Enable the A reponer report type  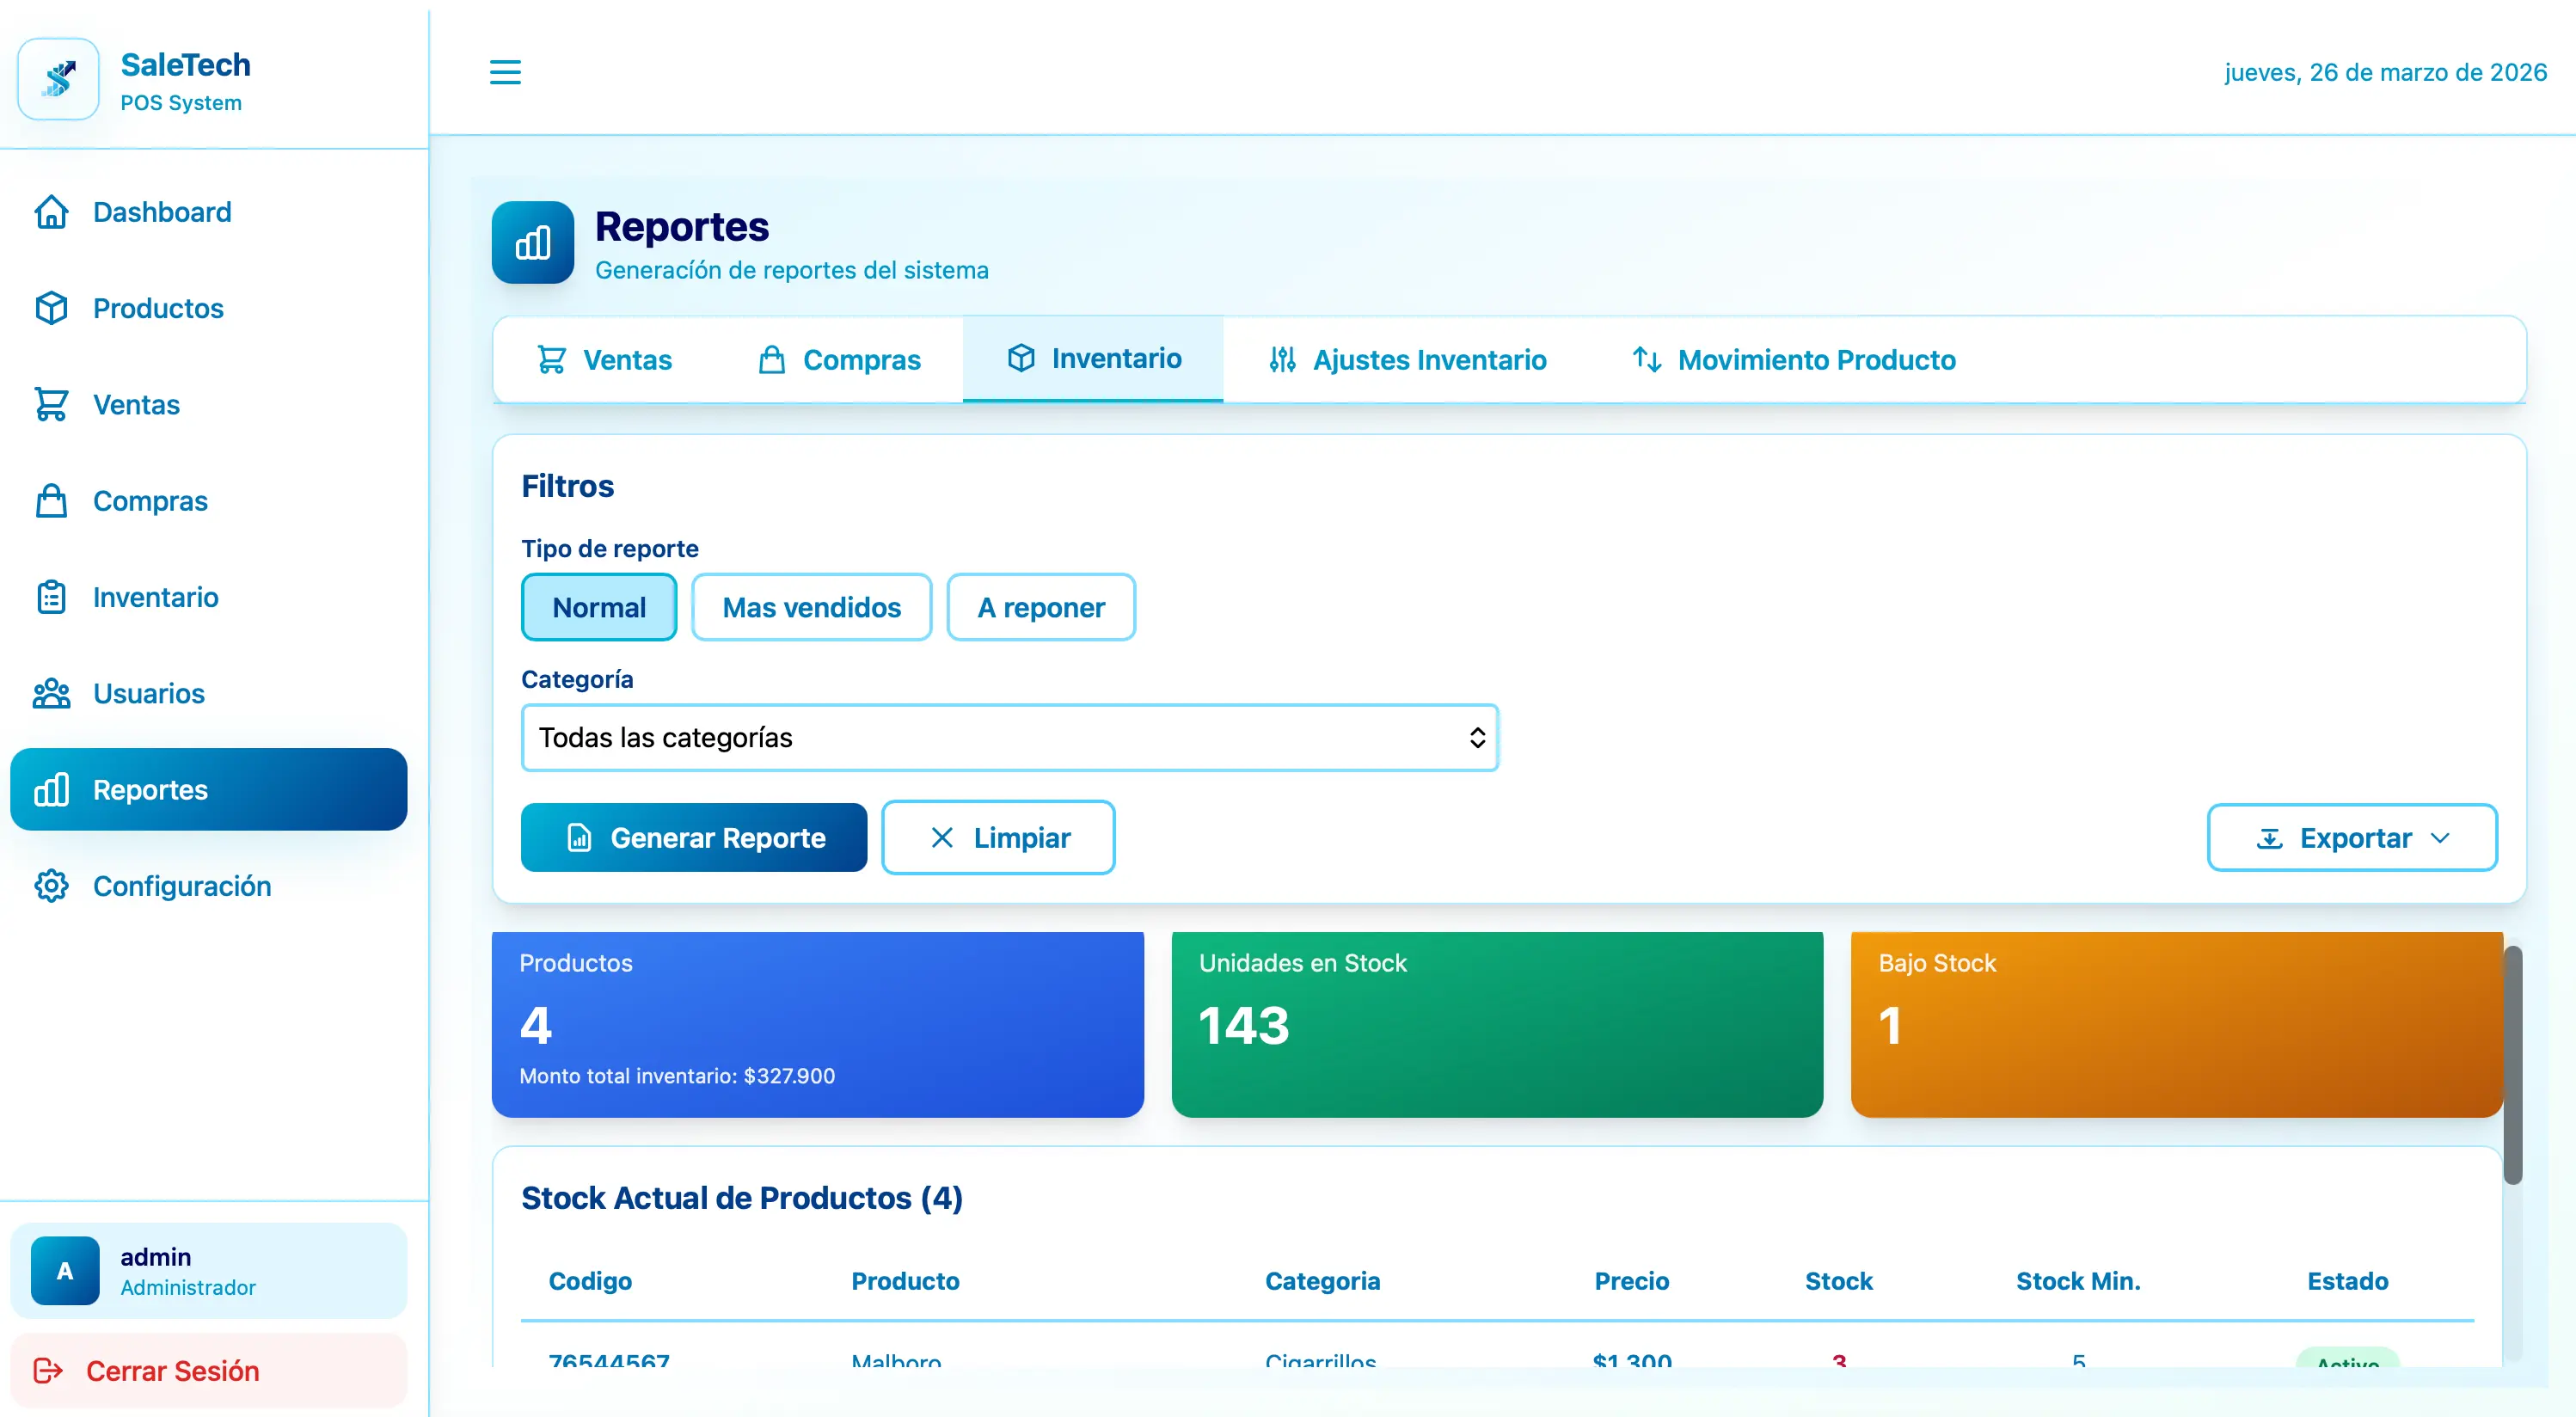point(1041,606)
